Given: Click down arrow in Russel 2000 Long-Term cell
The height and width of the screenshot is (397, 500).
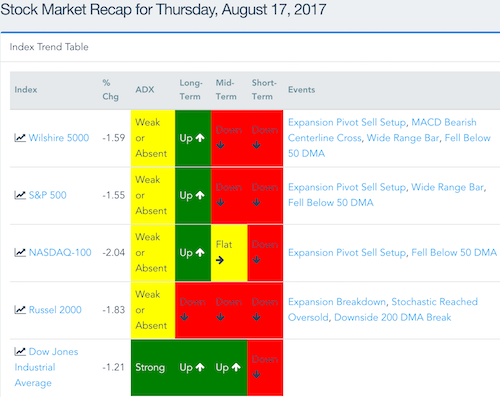Looking at the screenshot, I should click(184, 317).
